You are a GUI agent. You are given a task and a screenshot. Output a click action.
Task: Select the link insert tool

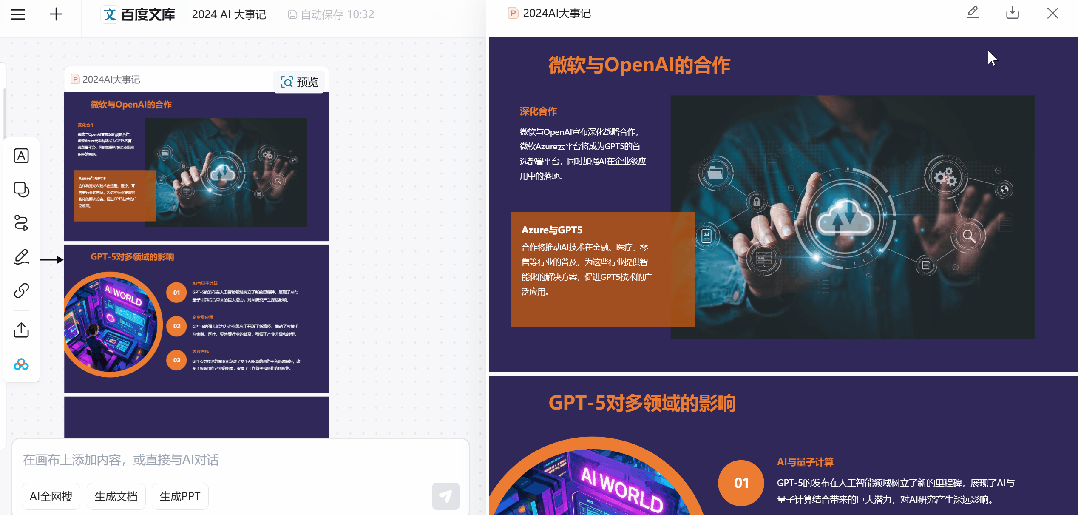pyautogui.click(x=21, y=290)
